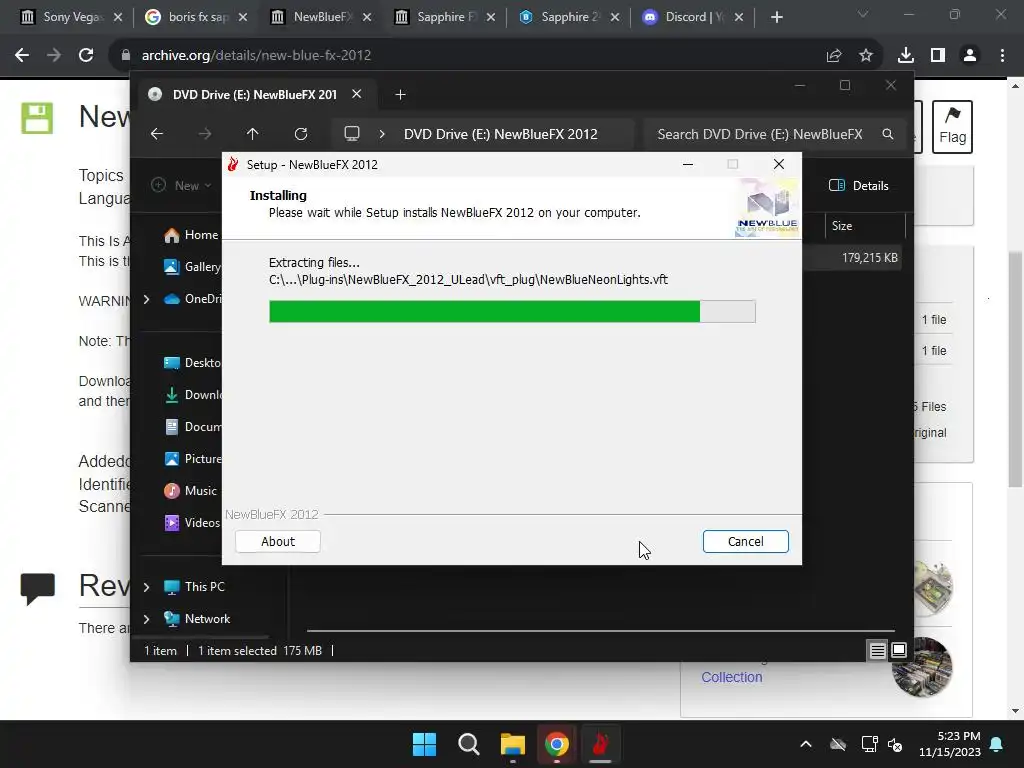The image size is (1024, 768).
Task: Expand the Network tree node
Action: [x=147, y=619]
